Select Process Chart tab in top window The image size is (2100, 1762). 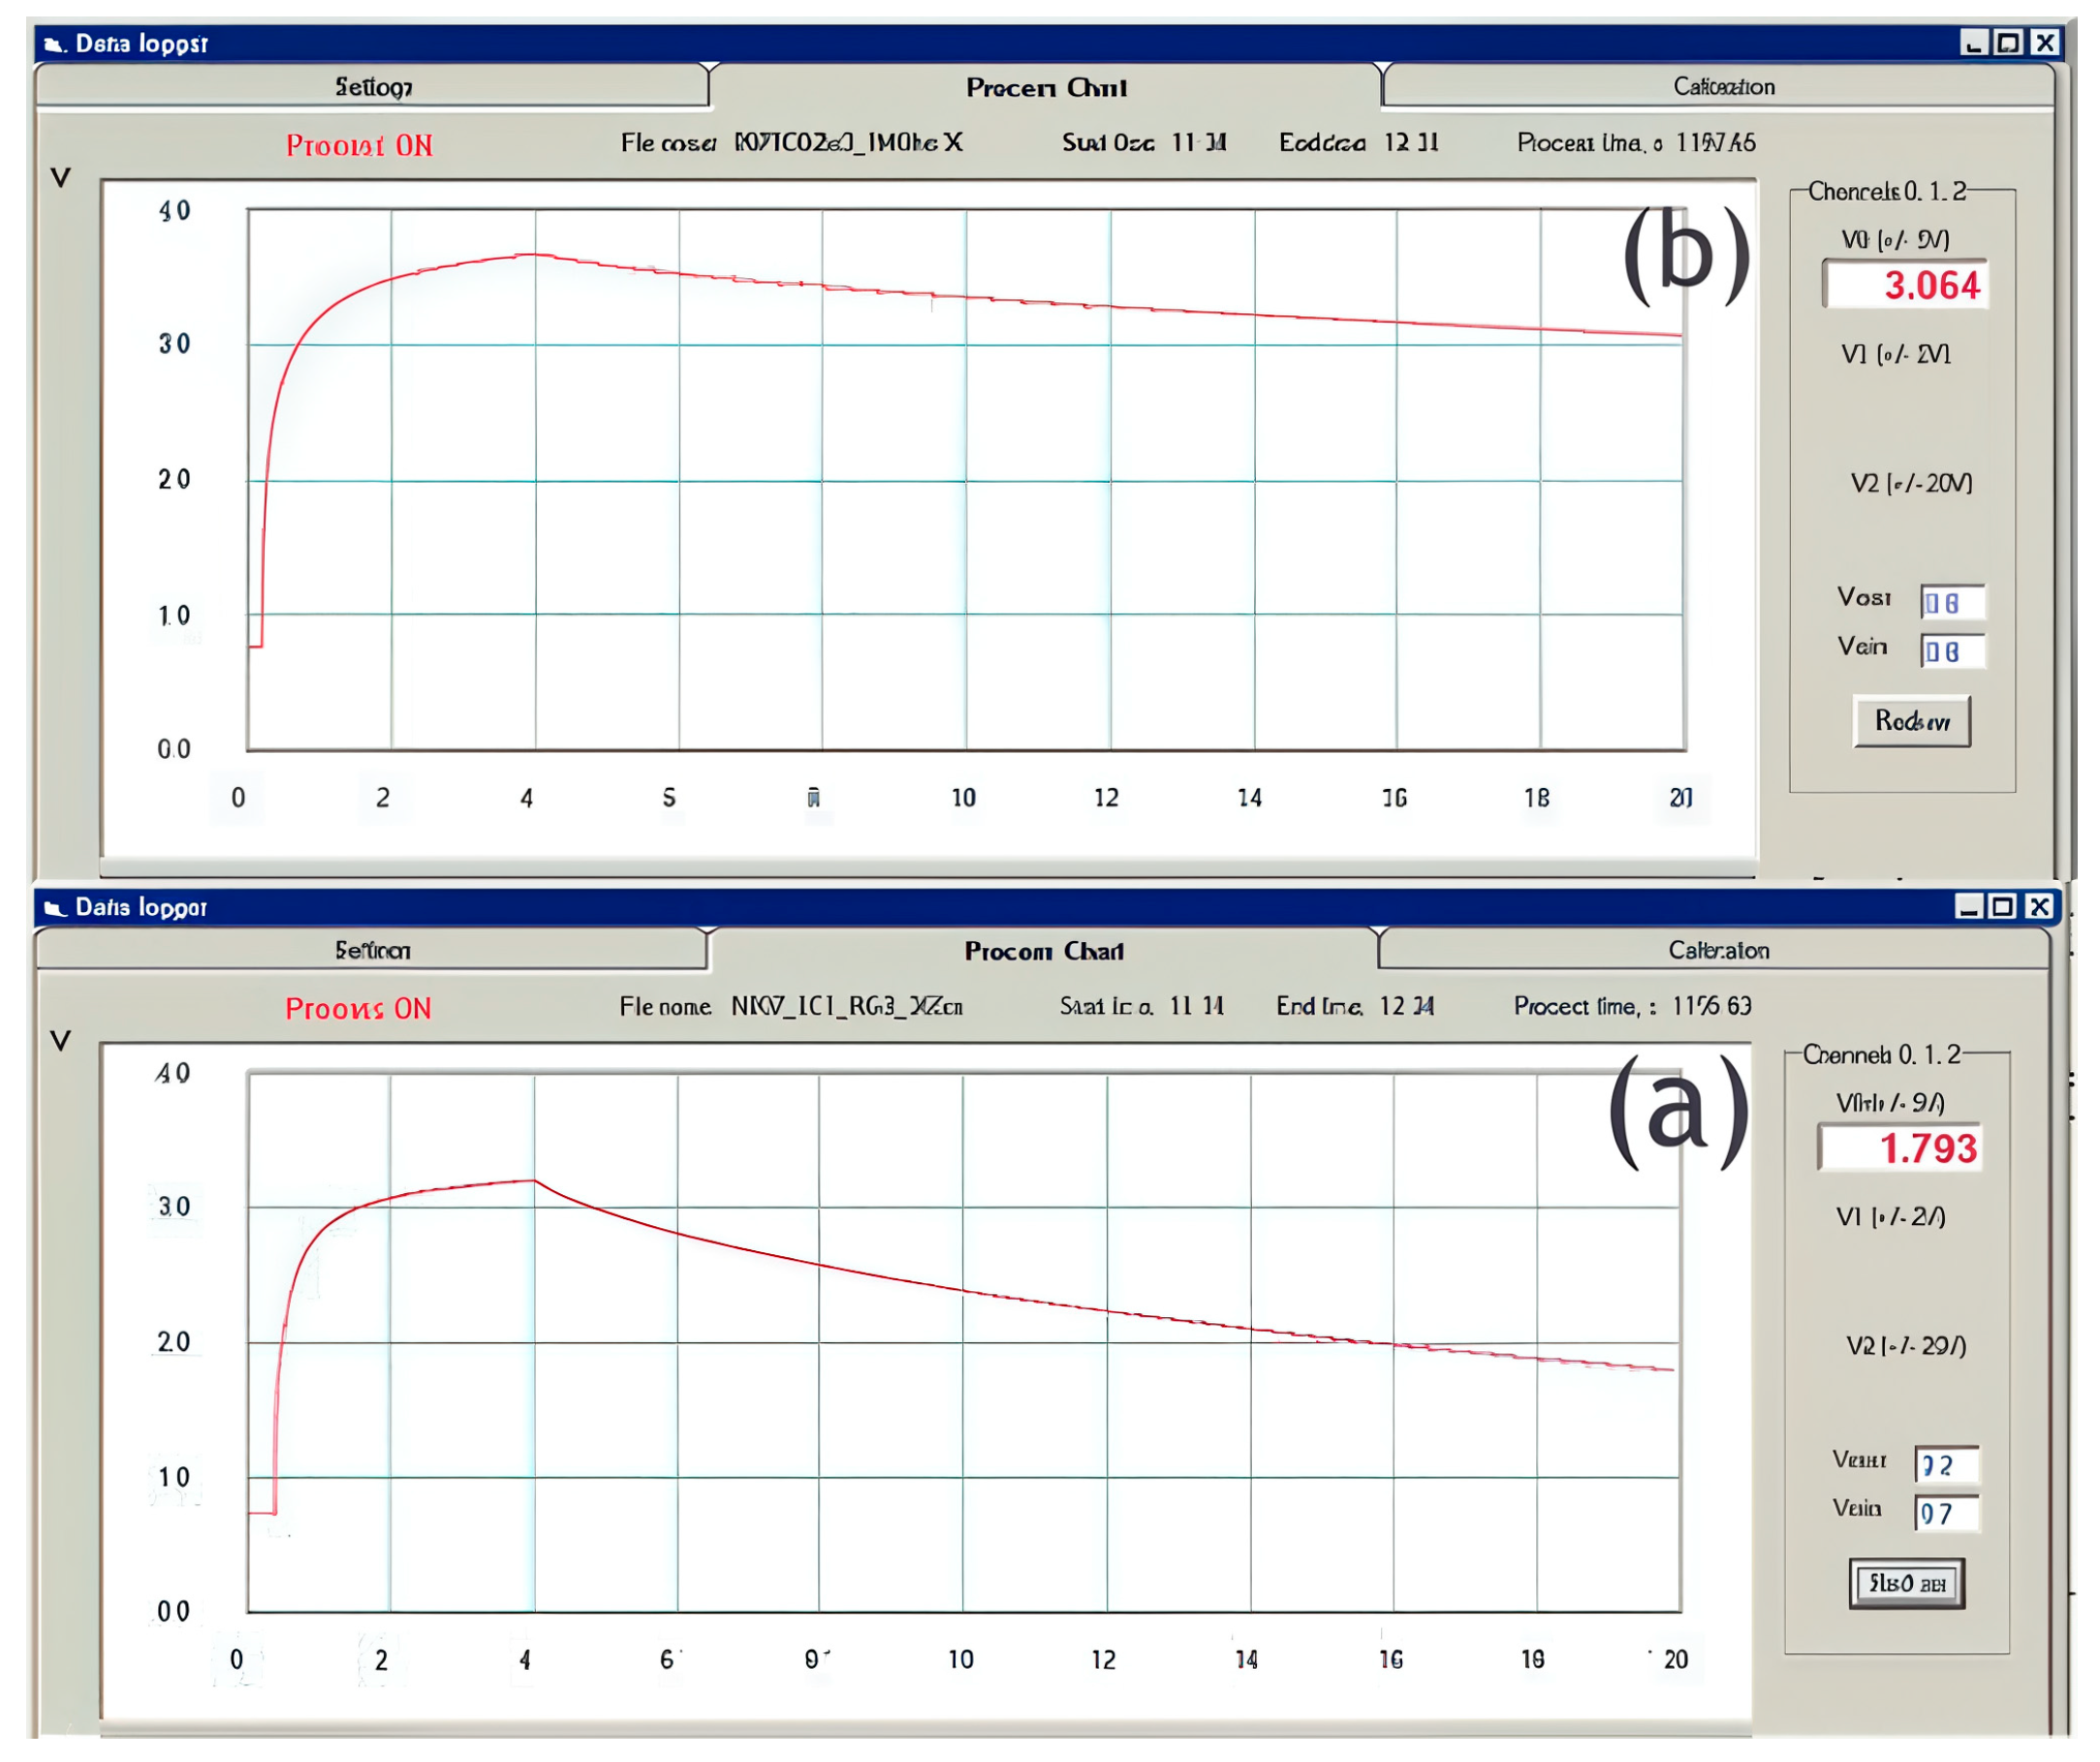1045,88
